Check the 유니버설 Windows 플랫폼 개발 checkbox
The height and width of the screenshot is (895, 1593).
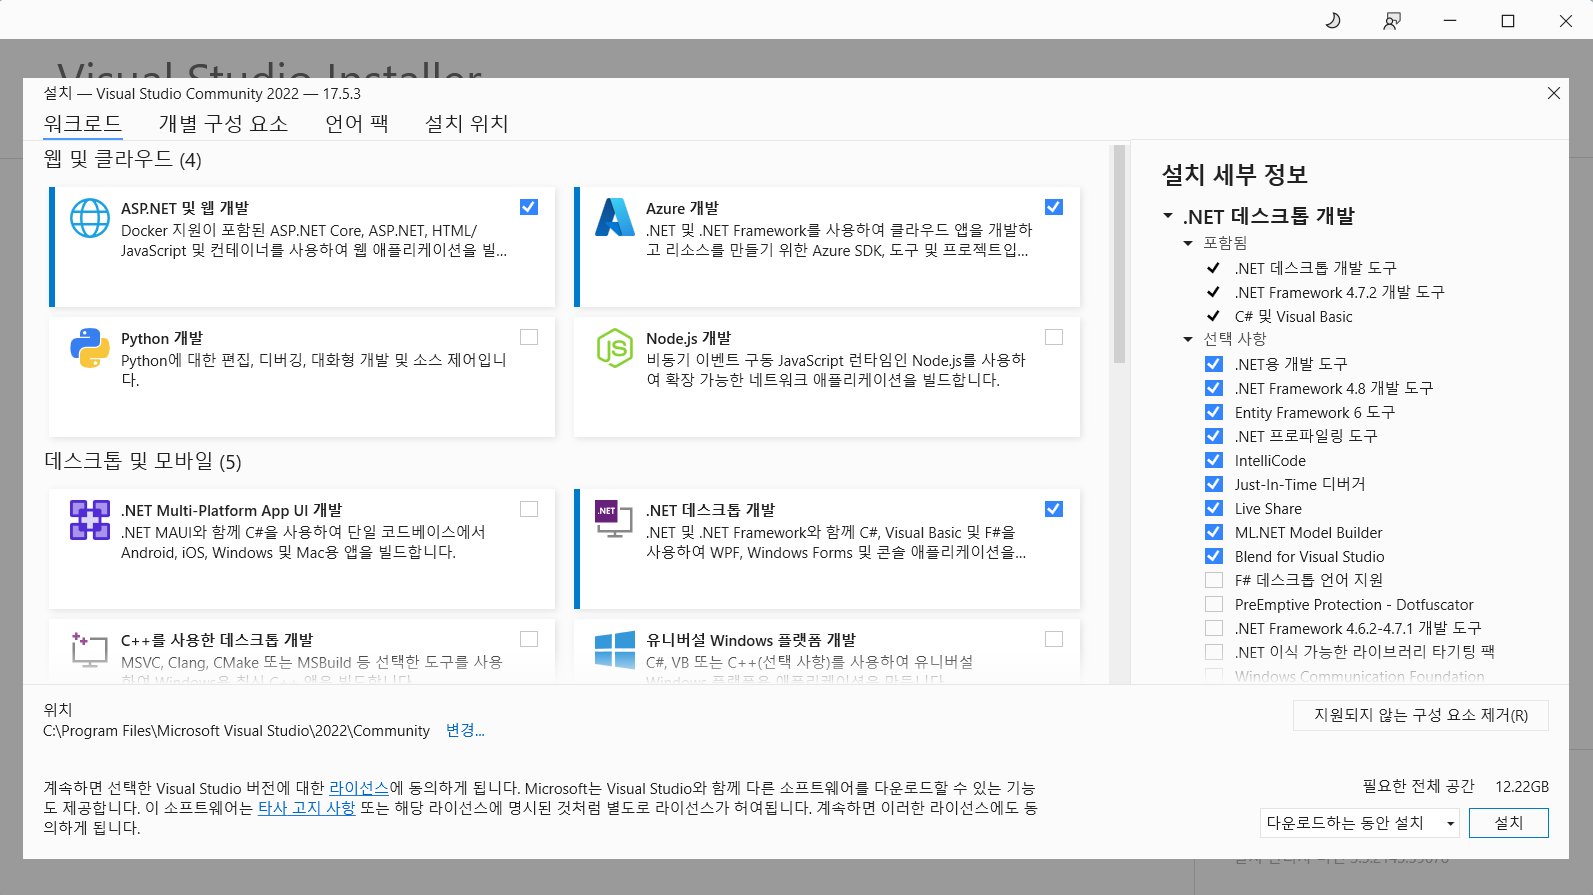(x=1054, y=639)
